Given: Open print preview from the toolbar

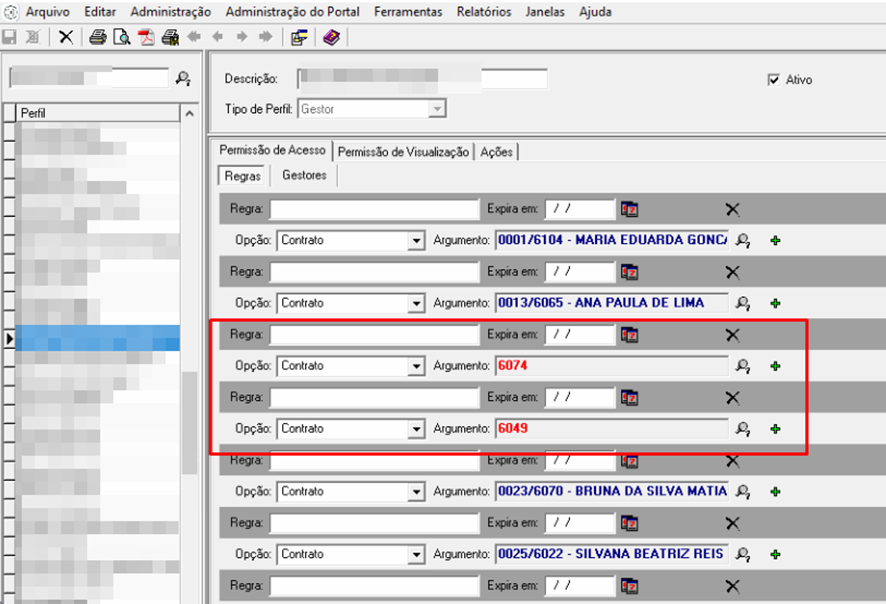Looking at the screenshot, I should click(x=121, y=37).
